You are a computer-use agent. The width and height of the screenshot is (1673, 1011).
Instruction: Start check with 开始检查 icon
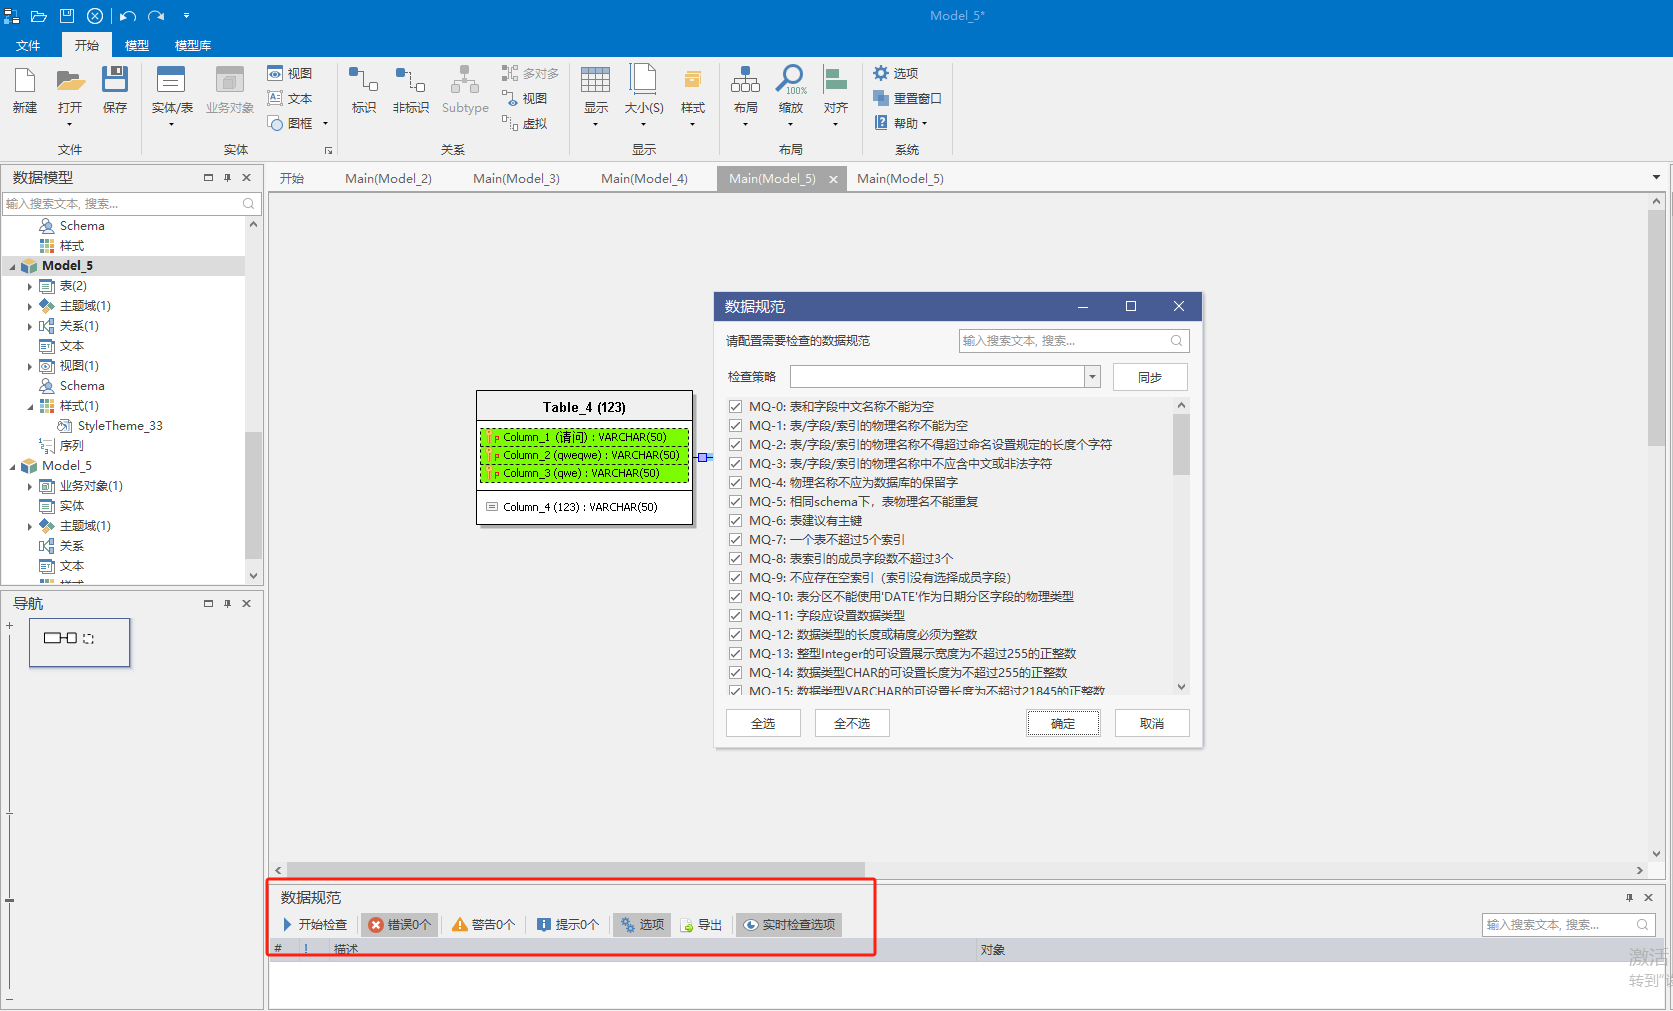click(315, 925)
